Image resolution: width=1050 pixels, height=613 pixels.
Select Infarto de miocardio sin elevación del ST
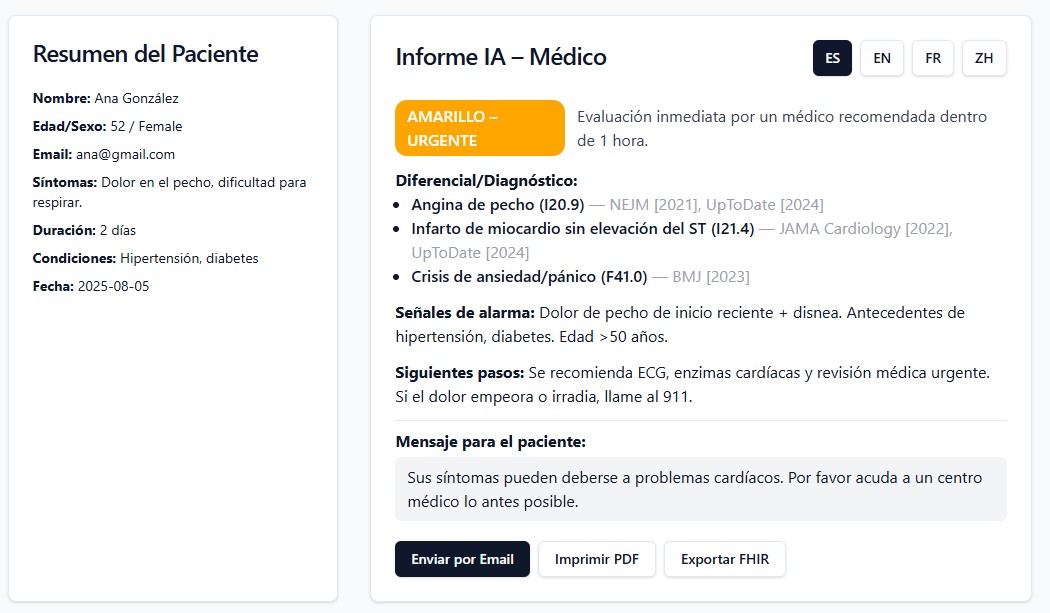(x=582, y=229)
